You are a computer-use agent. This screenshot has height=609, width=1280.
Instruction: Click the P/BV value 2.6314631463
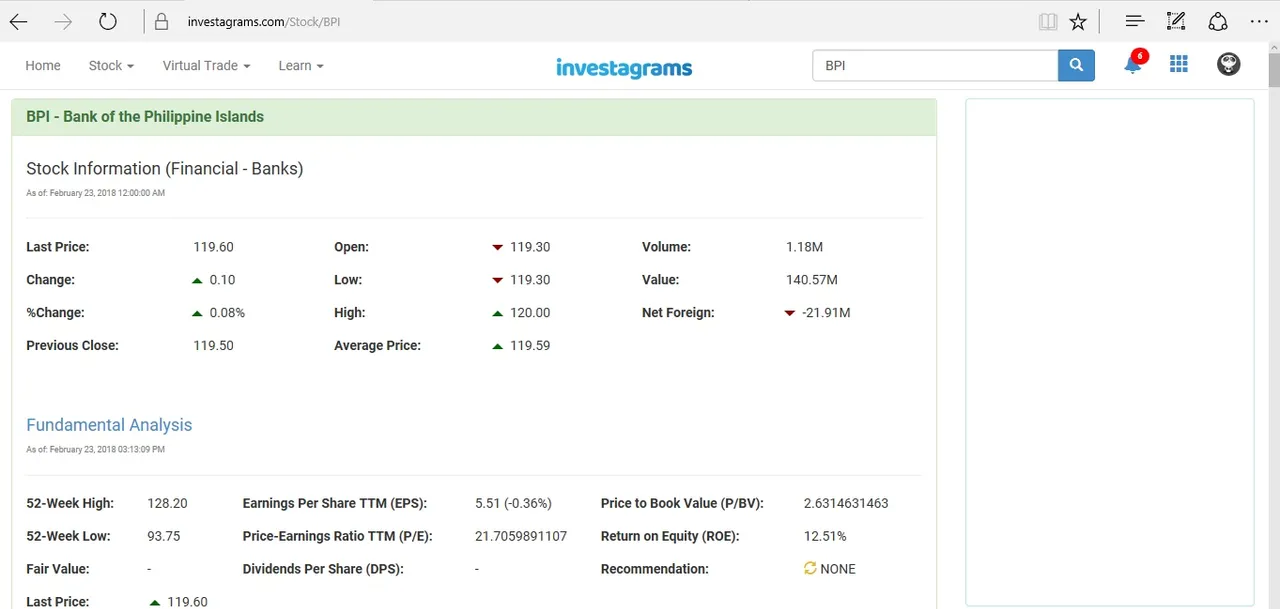point(846,503)
